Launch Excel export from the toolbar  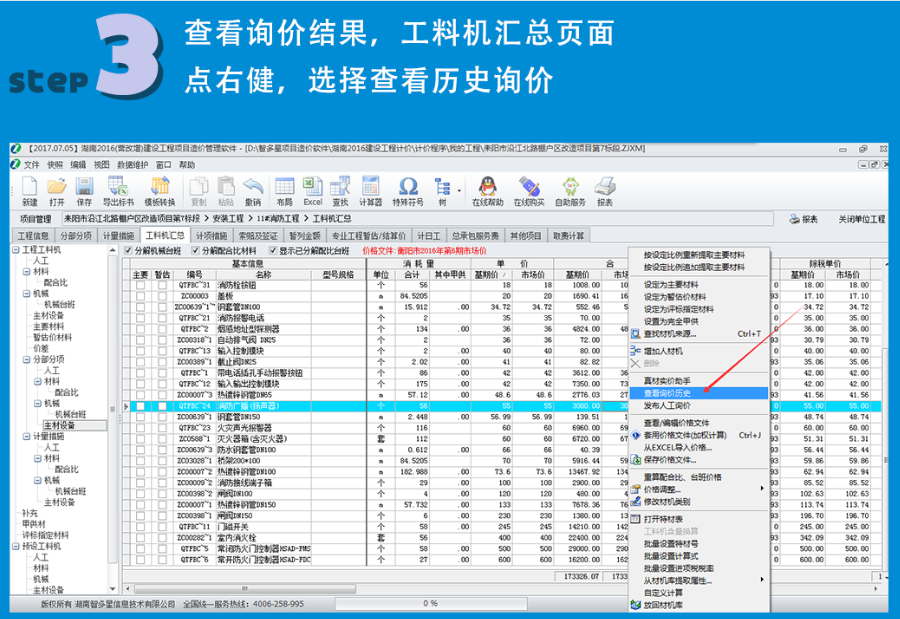point(312,188)
